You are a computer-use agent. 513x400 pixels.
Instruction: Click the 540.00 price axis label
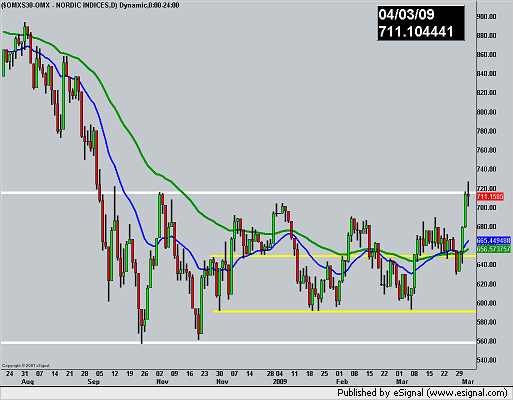pos(487,360)
